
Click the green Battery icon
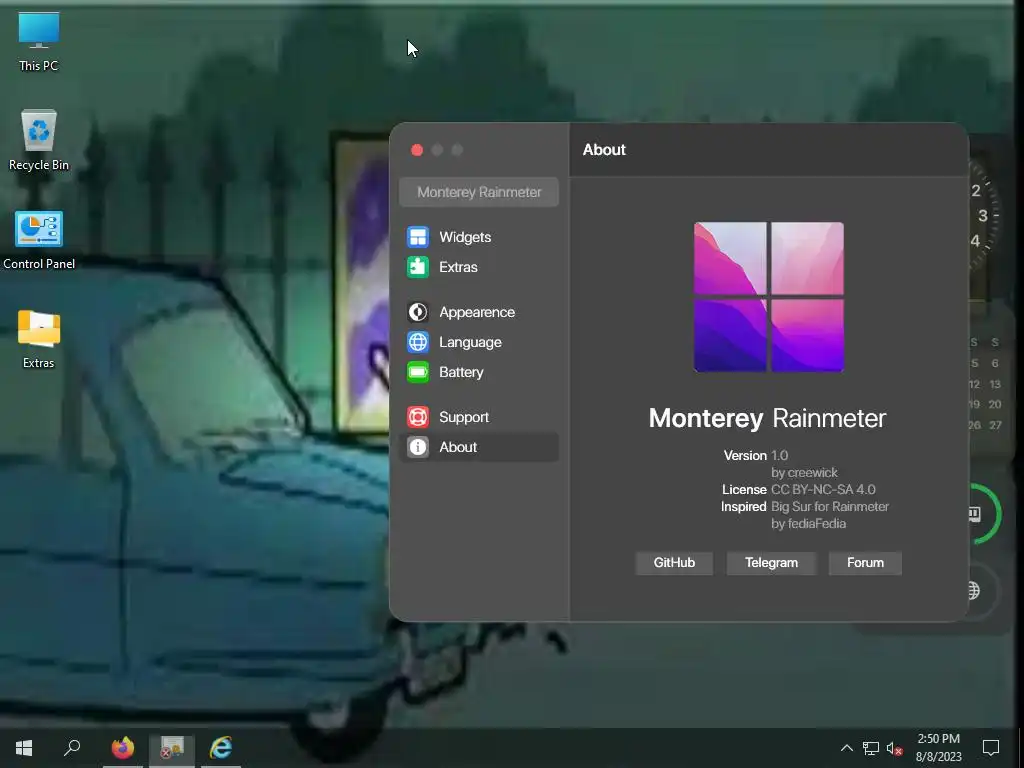point(418,372)
